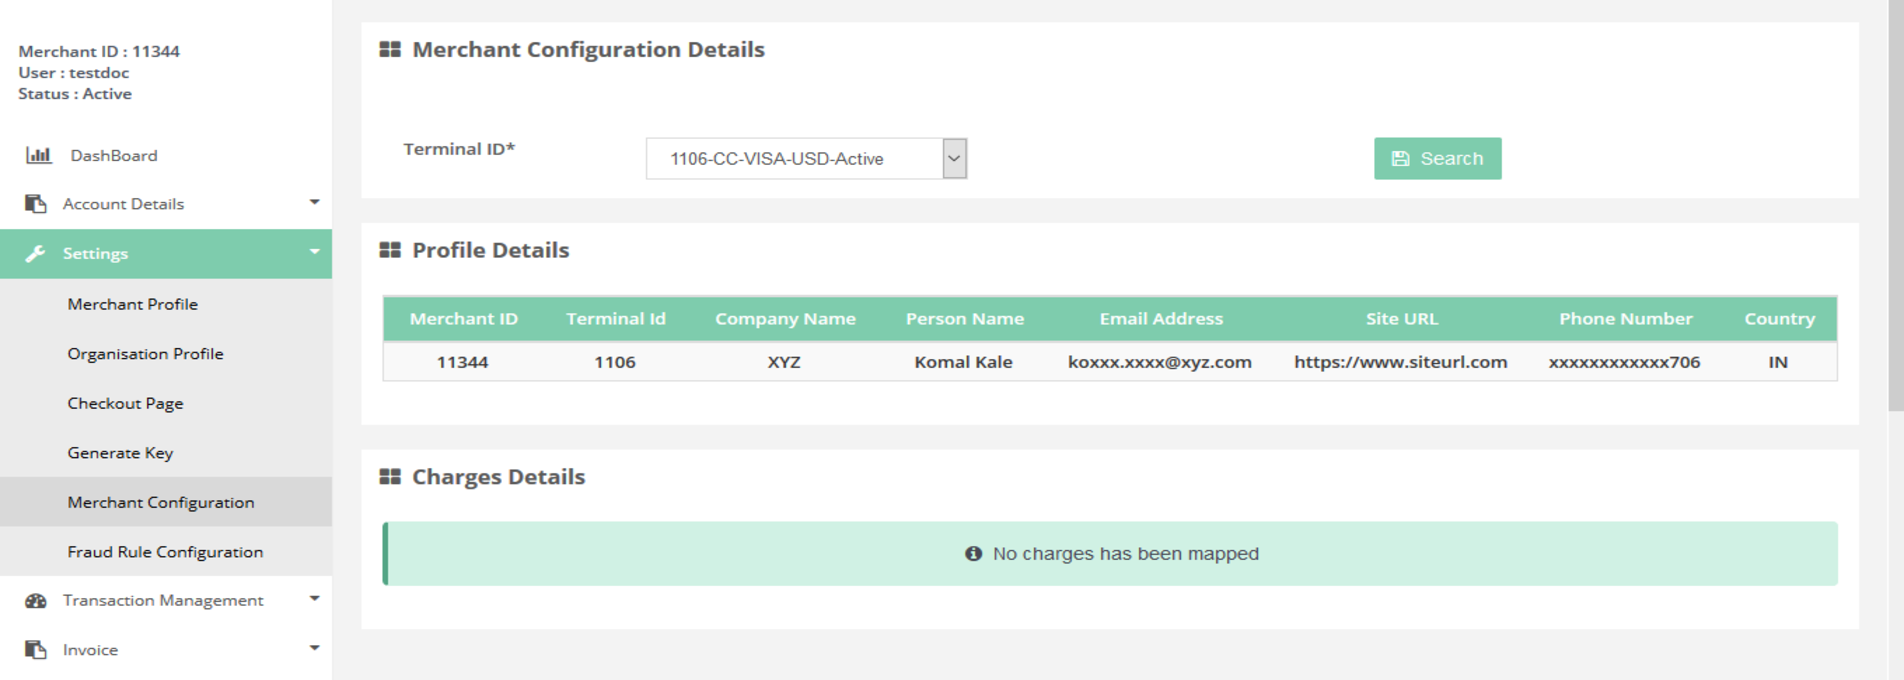Click the Invoice documents icon
The image size is (1904, 680).
(x=36, y=650)
